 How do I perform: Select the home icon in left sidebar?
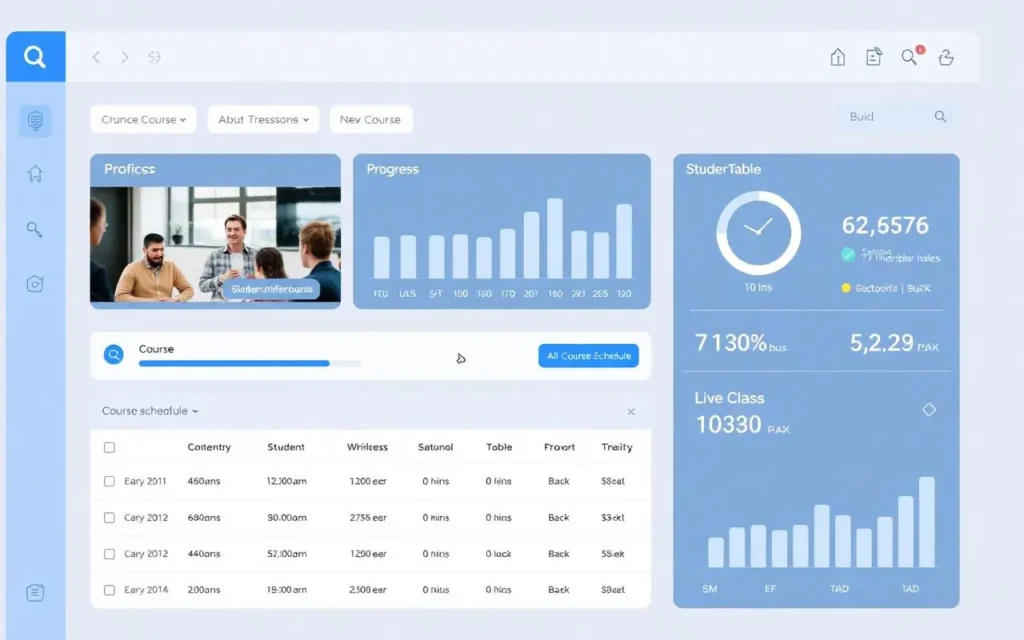tap(35, 174)
